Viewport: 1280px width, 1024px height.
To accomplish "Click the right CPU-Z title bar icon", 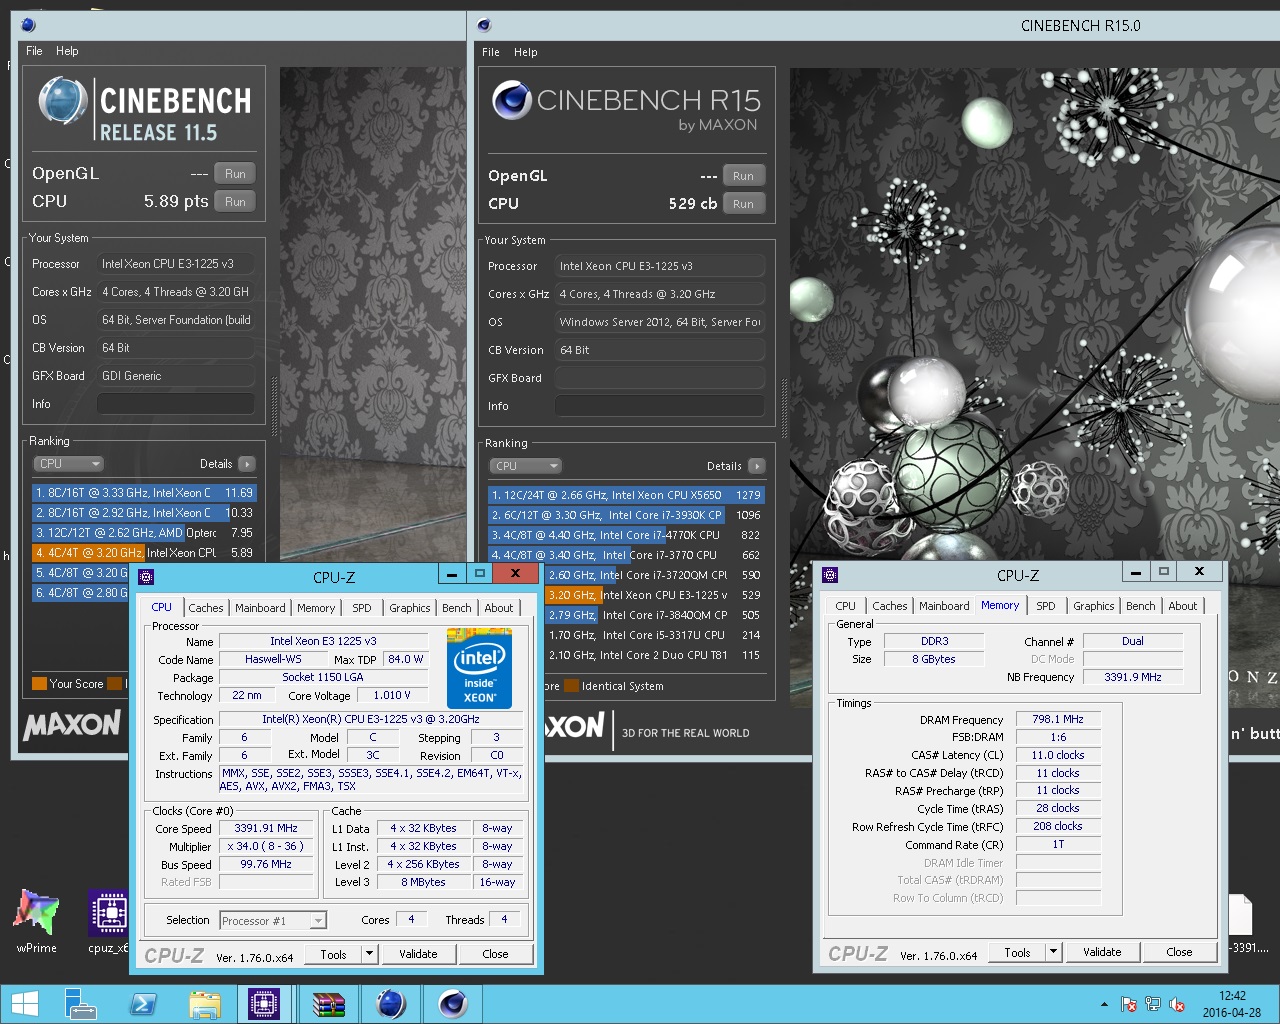I will click(x=830, y=574).
